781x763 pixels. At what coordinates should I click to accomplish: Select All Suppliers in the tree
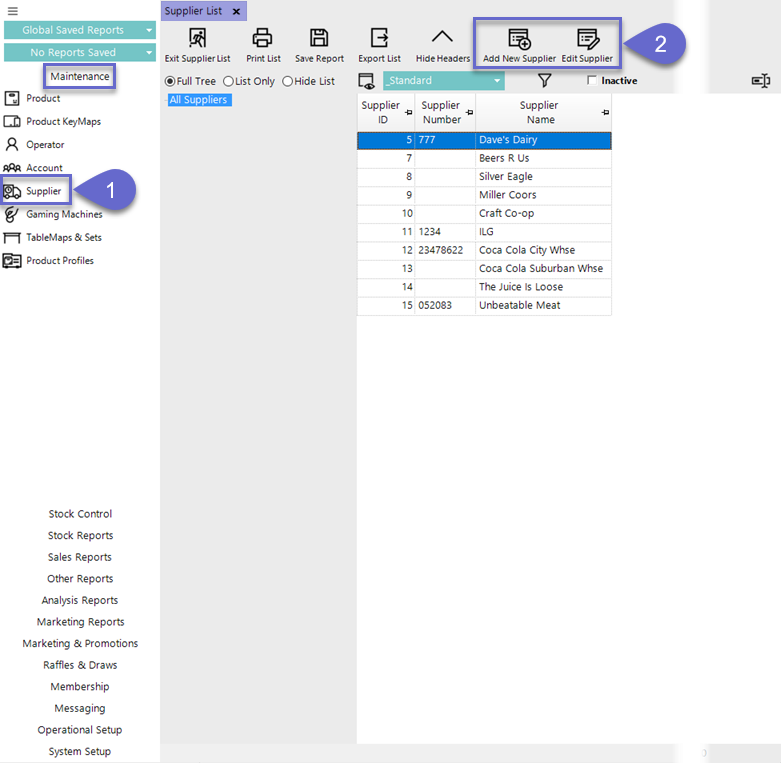coord(198,100)
